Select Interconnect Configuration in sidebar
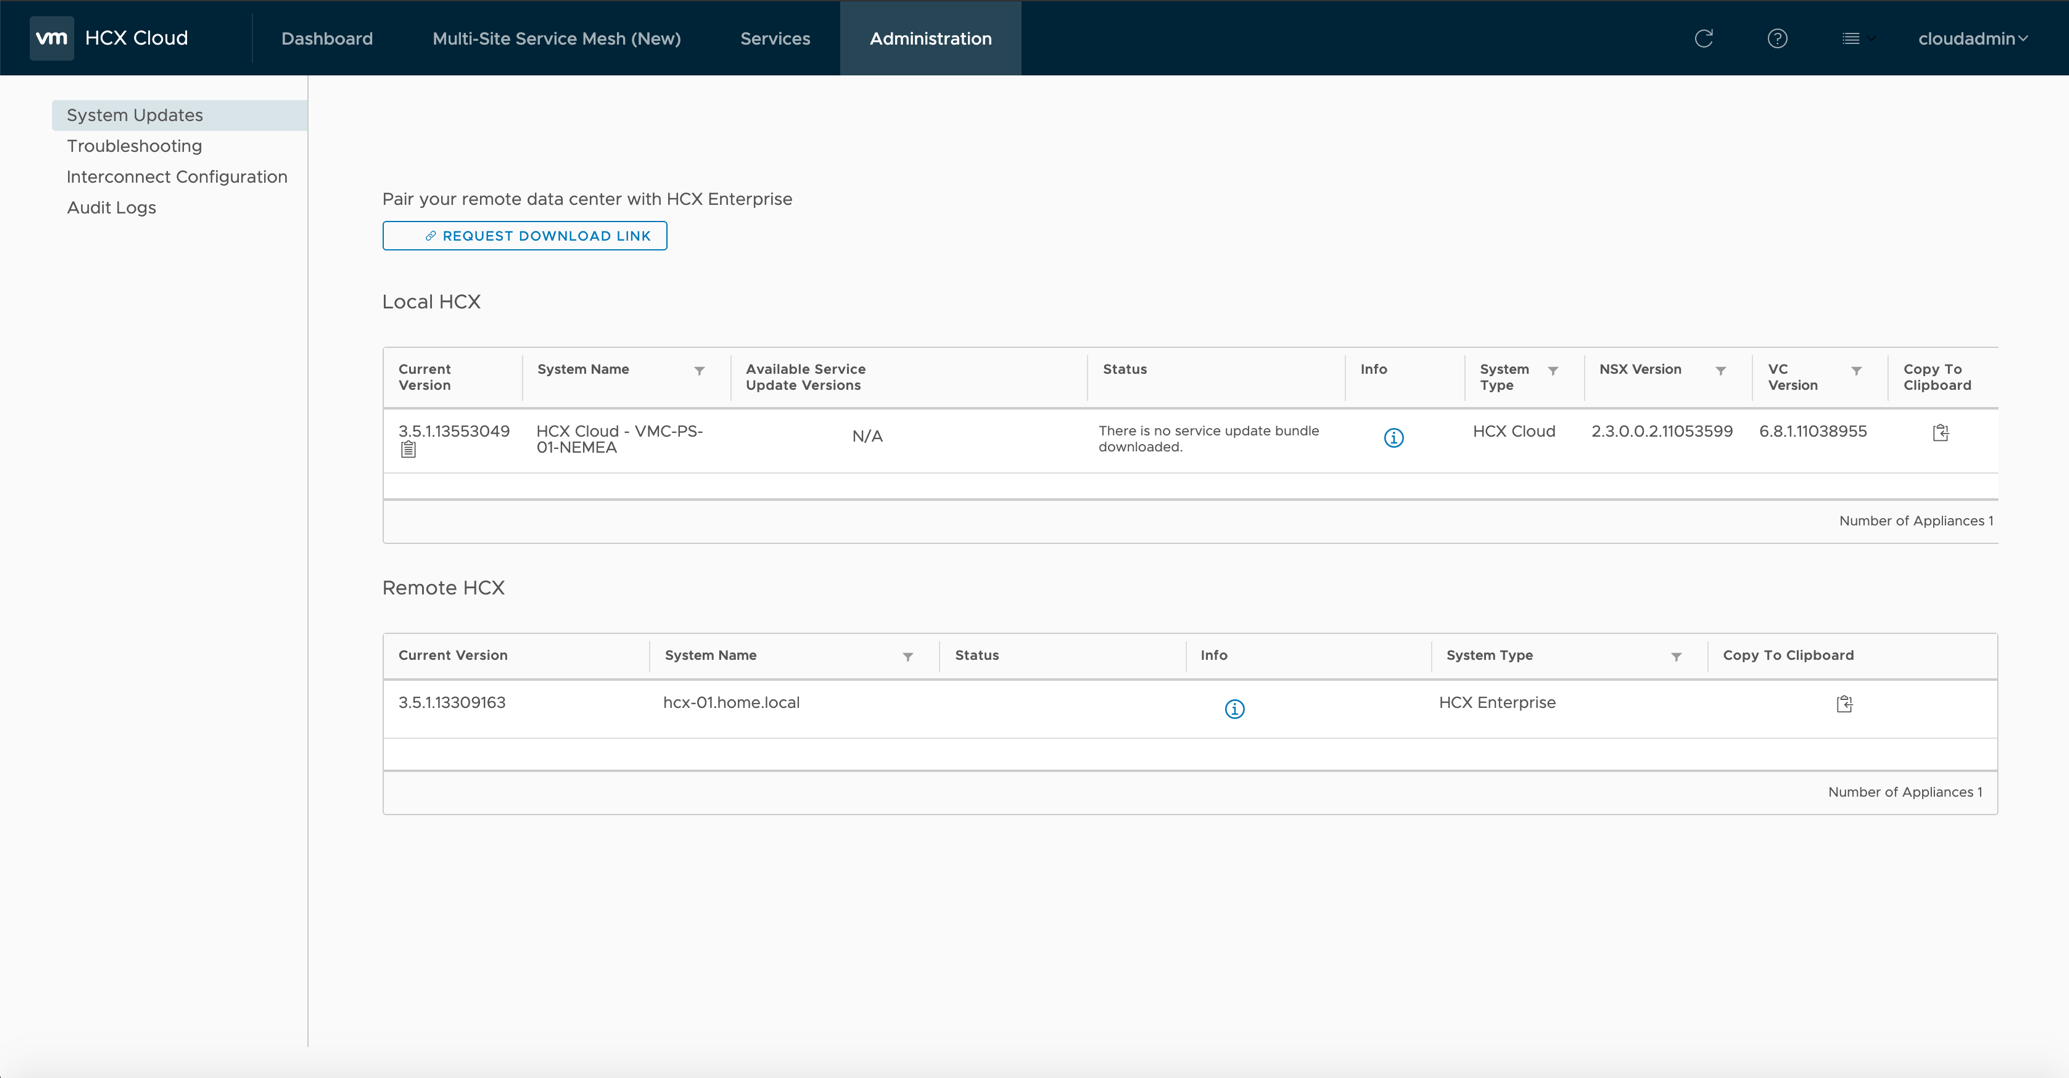Screen dimensions: 2069x1078 tap(177, 177)
